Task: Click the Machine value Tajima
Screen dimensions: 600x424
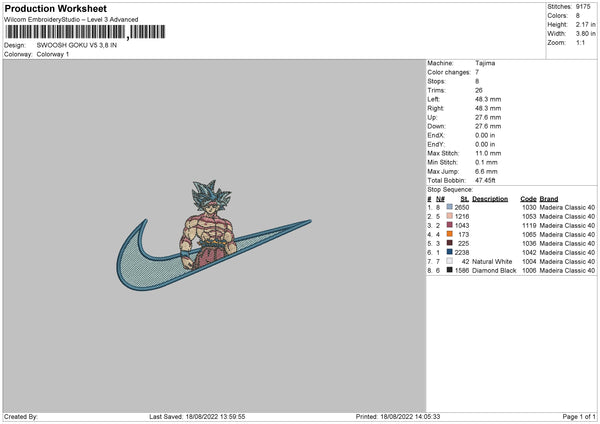Action: pos(485,63)
